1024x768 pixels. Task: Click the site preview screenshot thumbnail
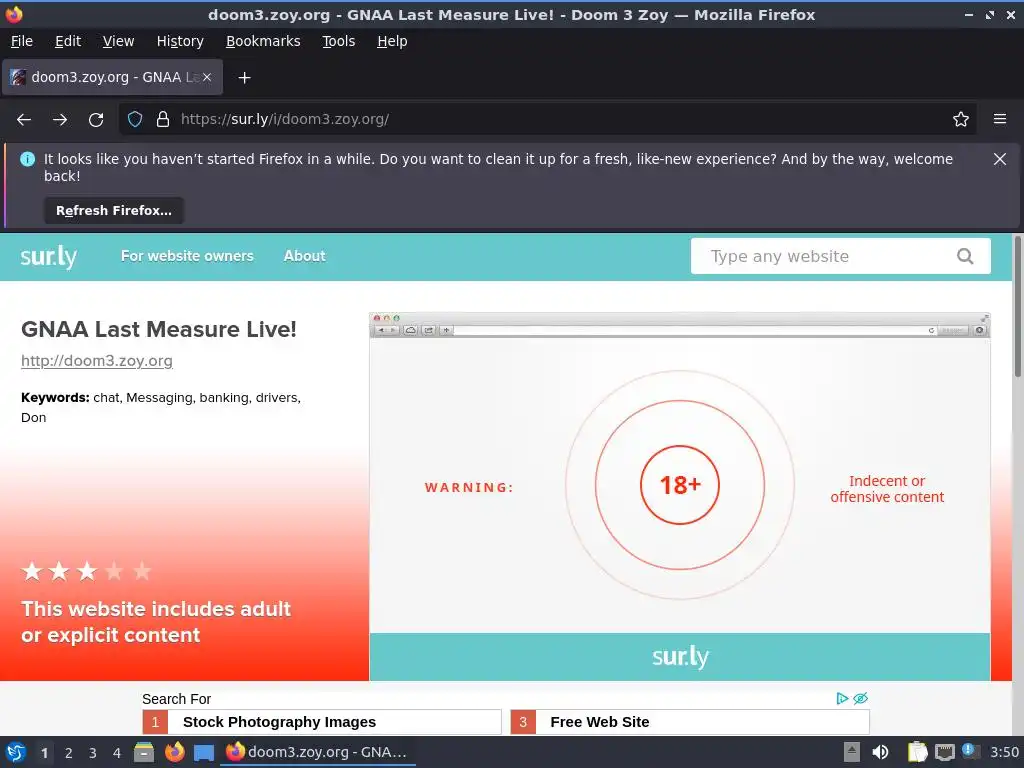[x=680, y=496]
